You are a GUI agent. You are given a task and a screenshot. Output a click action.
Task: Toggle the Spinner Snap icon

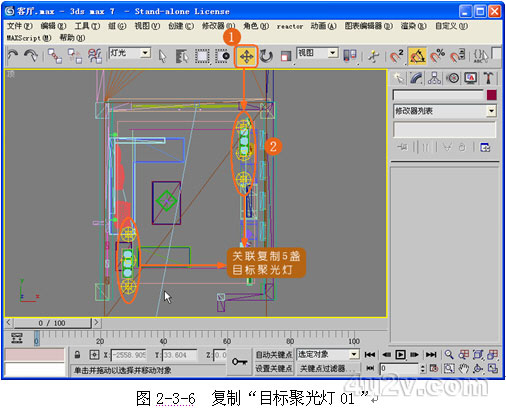click(x=458, y=56)
